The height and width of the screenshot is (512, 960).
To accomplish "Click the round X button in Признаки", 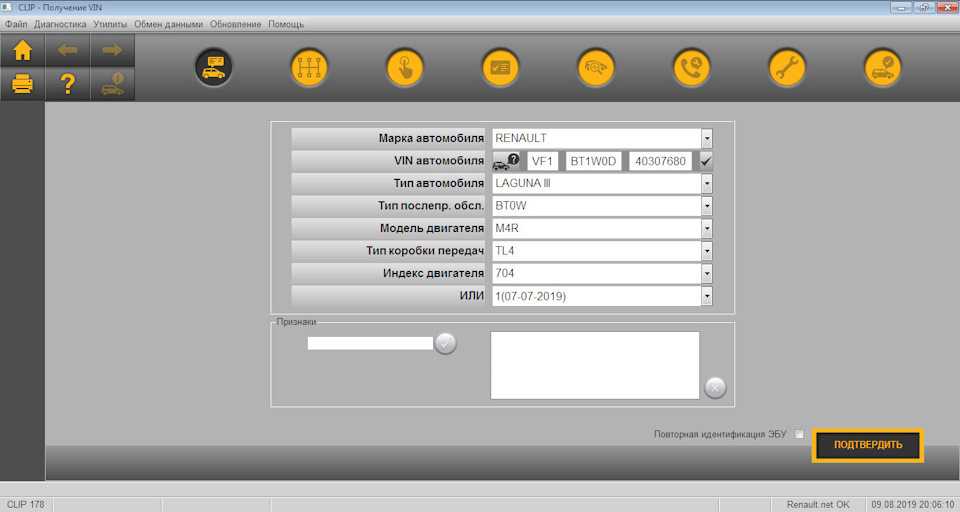I will (x=715, y=388).
